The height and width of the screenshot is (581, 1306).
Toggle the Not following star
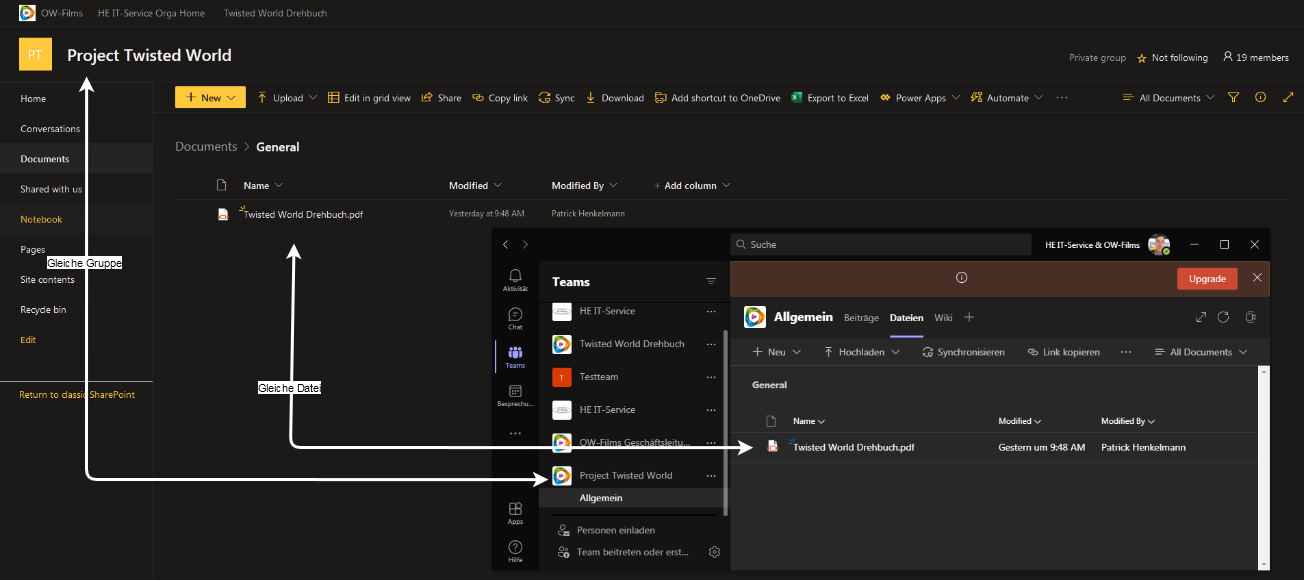tap(1142, 58)
